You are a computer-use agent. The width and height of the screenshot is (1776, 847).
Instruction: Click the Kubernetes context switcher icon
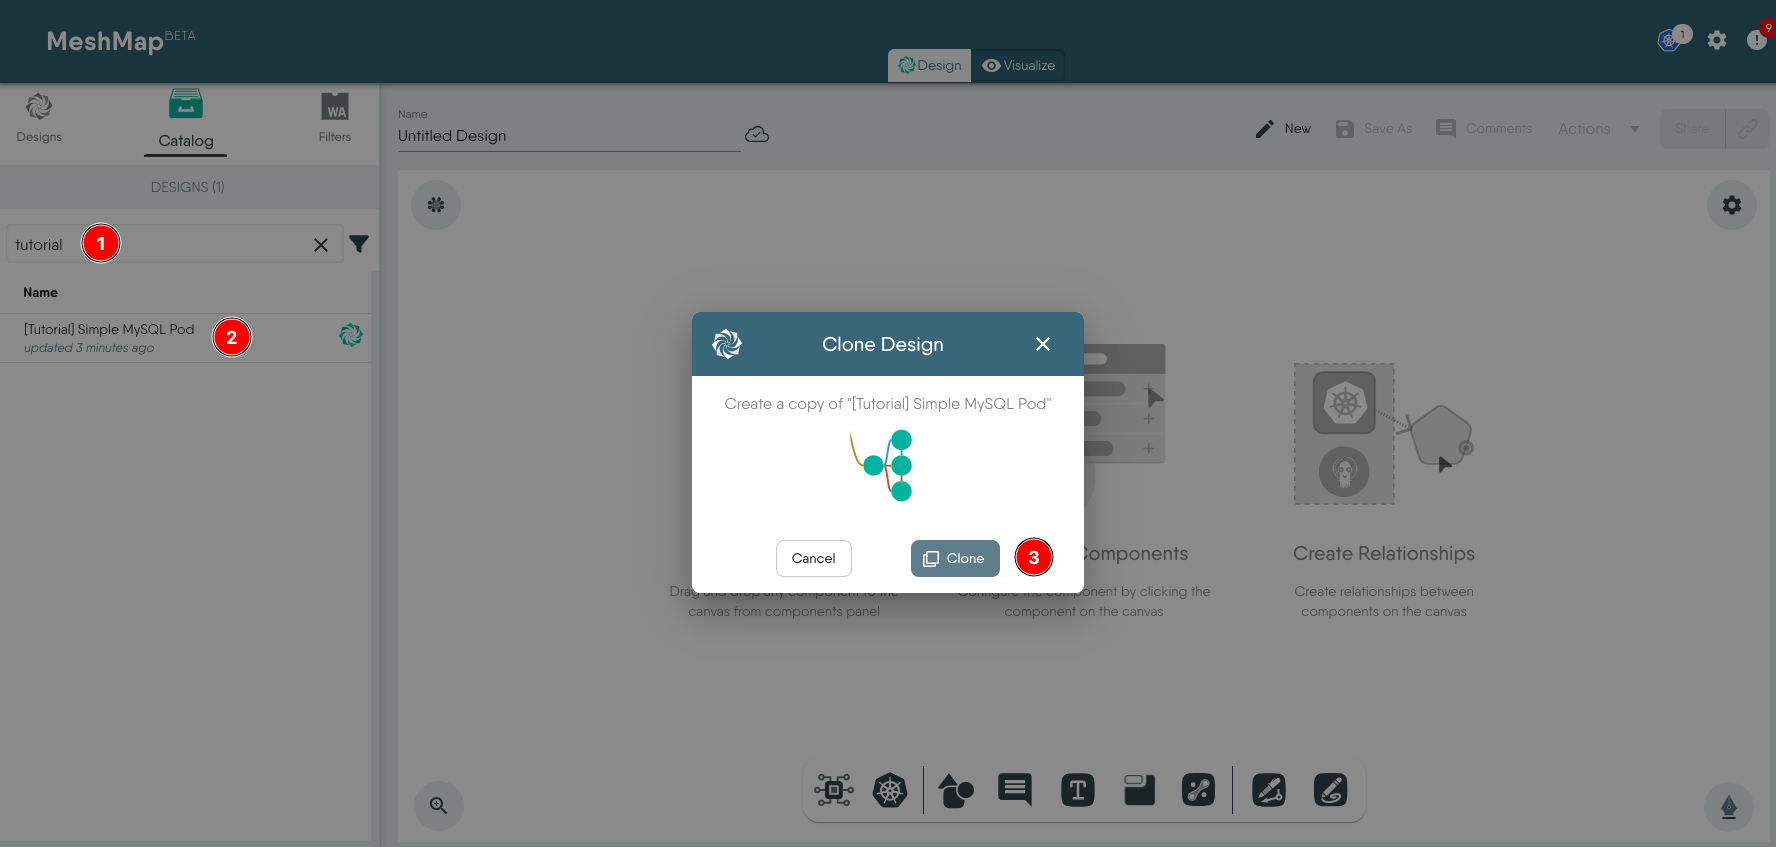point(1669,40)
